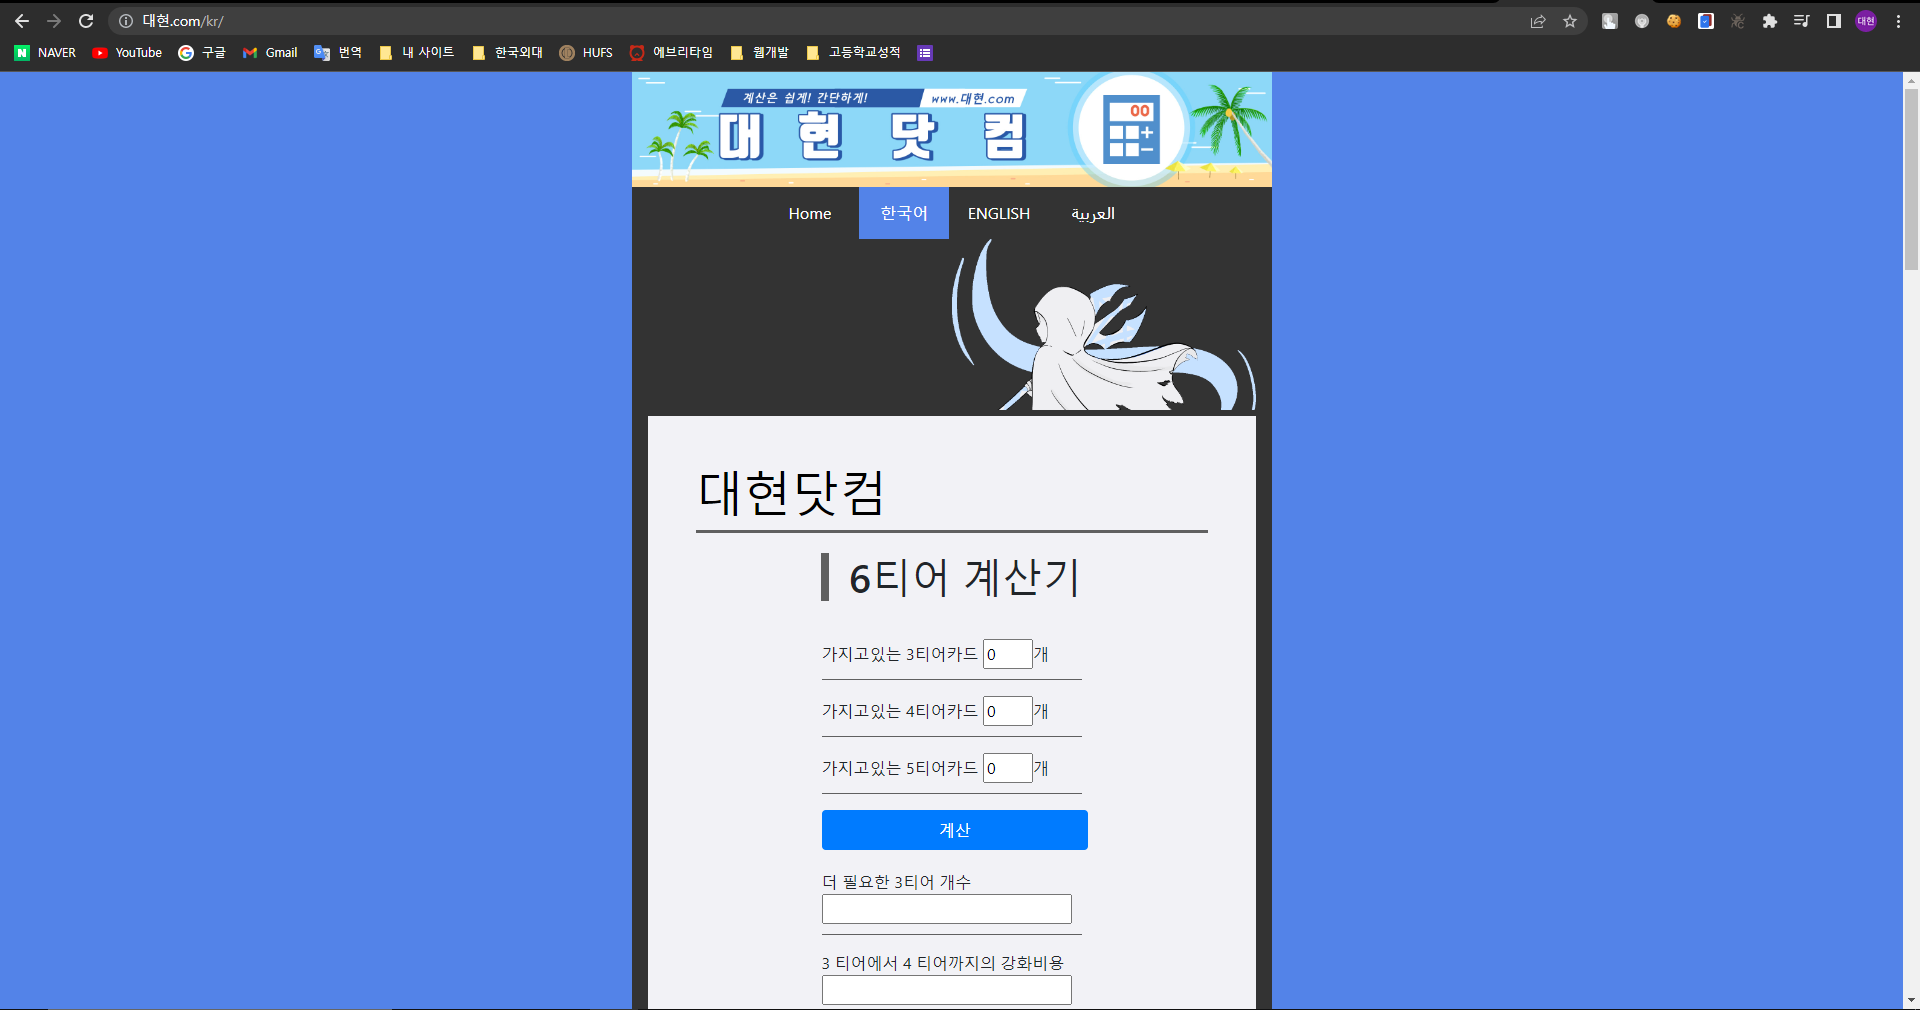1920x1010 pixels.
Task: Open the 웹개발 bookmarks folder
Action: [x=759, y=52]
